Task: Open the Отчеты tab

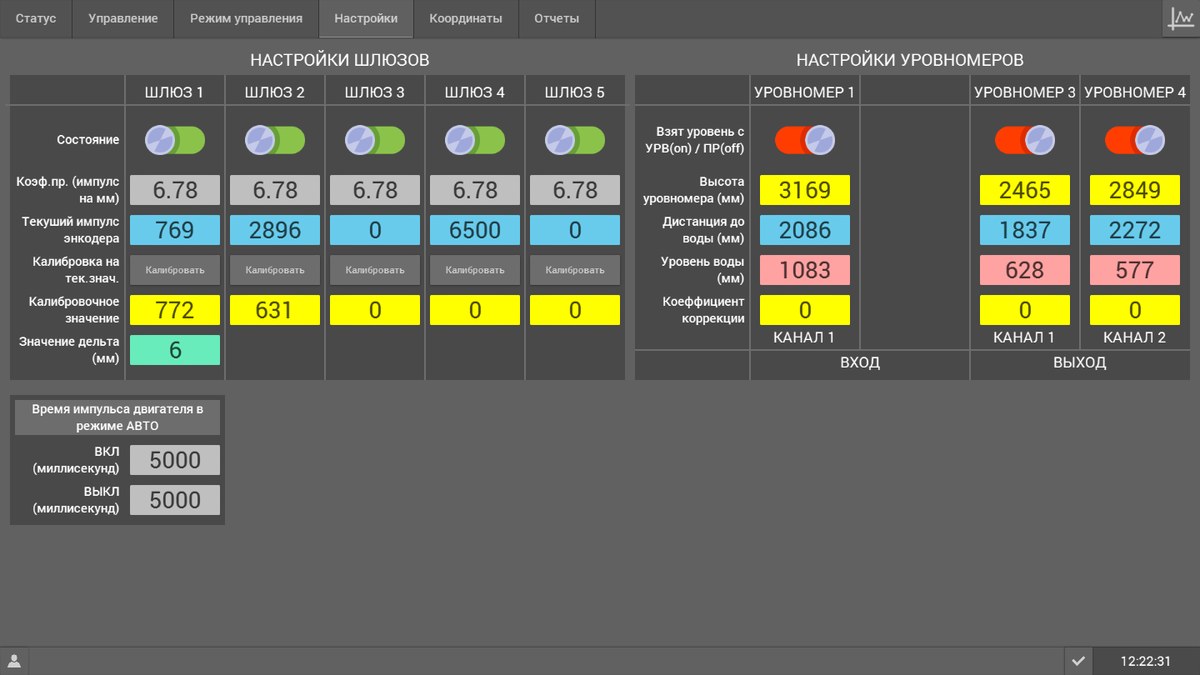Action: point(557,19)
